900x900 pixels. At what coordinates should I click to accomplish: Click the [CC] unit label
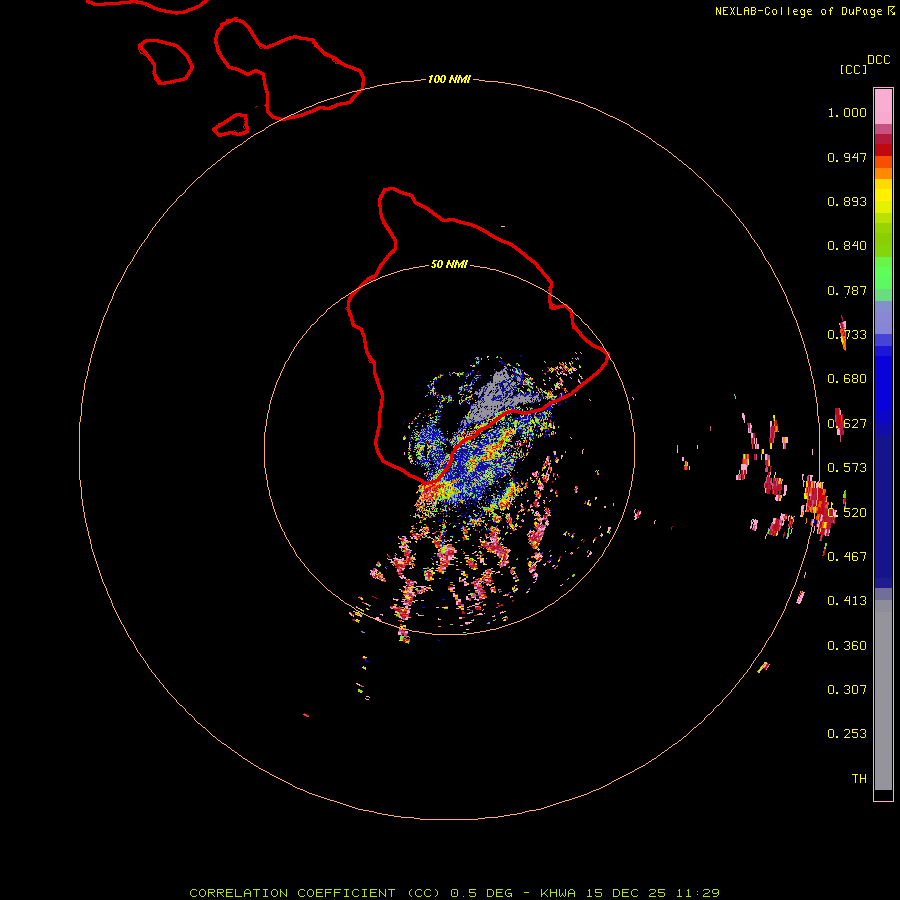click(853, 69)
